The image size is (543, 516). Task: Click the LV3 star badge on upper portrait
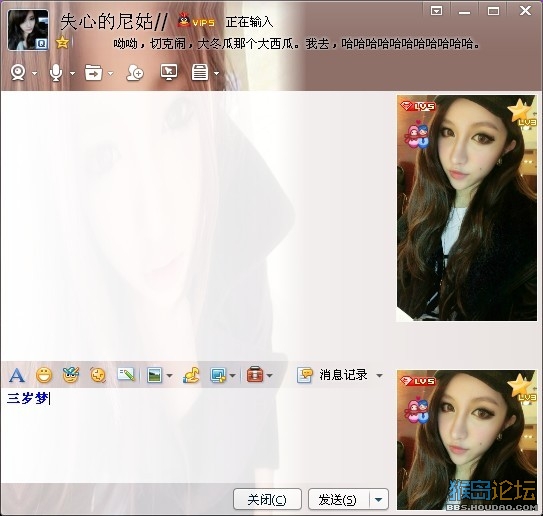pos(522,113)
